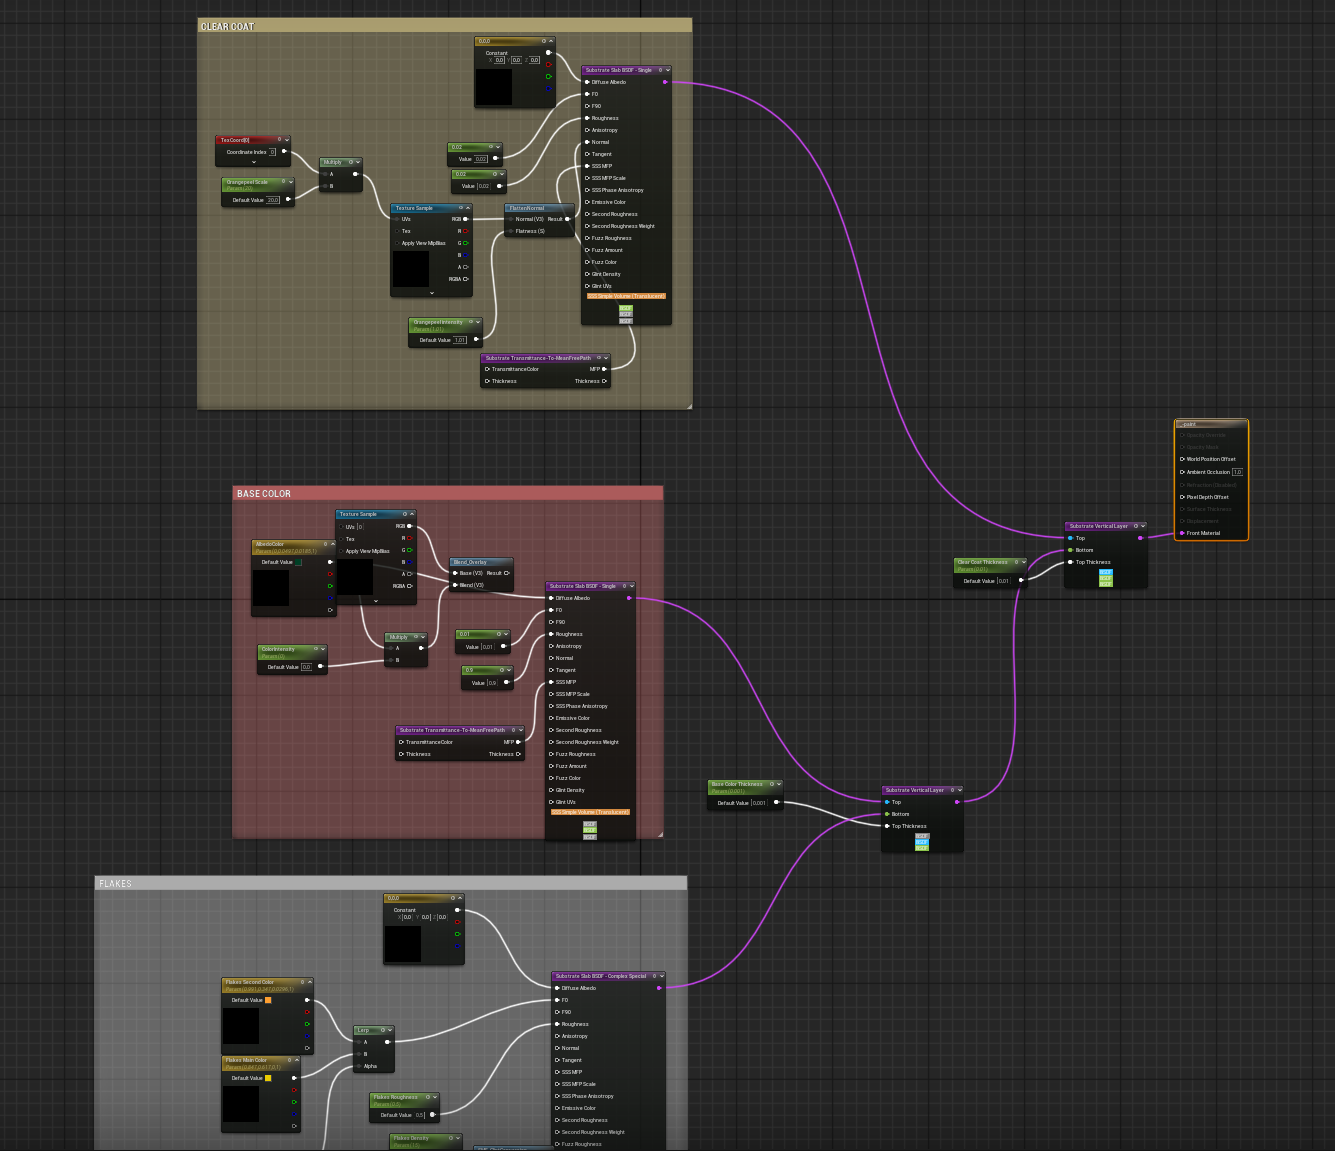The width and height of the screenshot is (1335, 1151).
Task: Expand the ColorIntensity node chevron
Action: (x=322, y=649)
